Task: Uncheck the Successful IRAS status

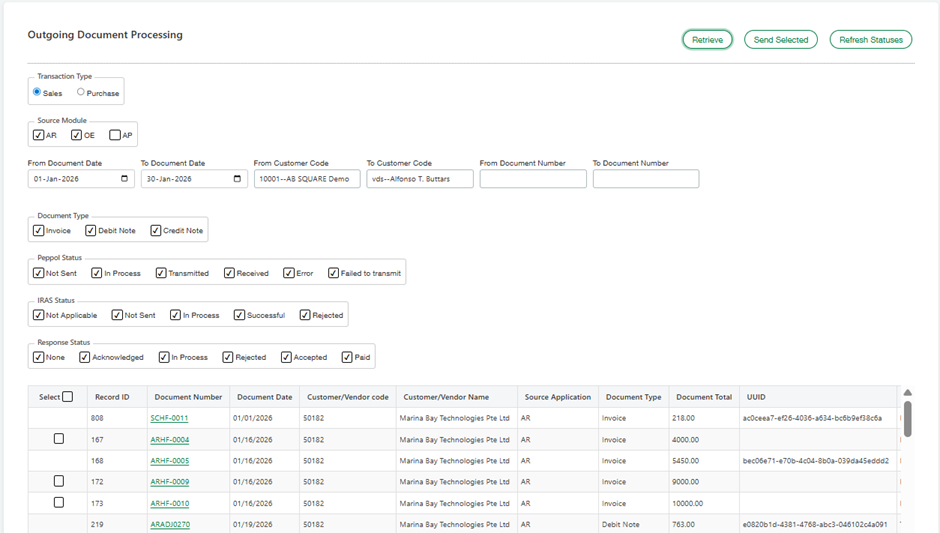Action: [240, 315]
